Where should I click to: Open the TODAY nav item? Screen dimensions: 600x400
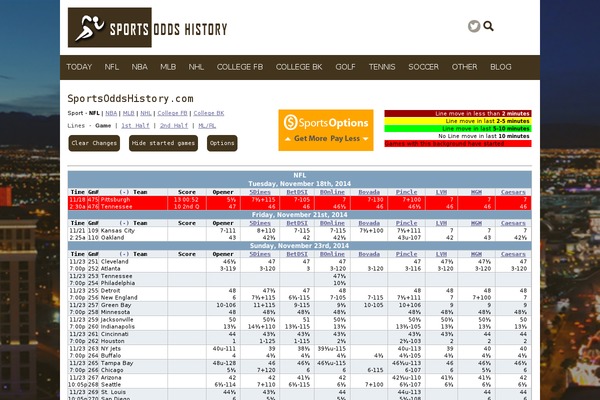click(x=79, y=67)
